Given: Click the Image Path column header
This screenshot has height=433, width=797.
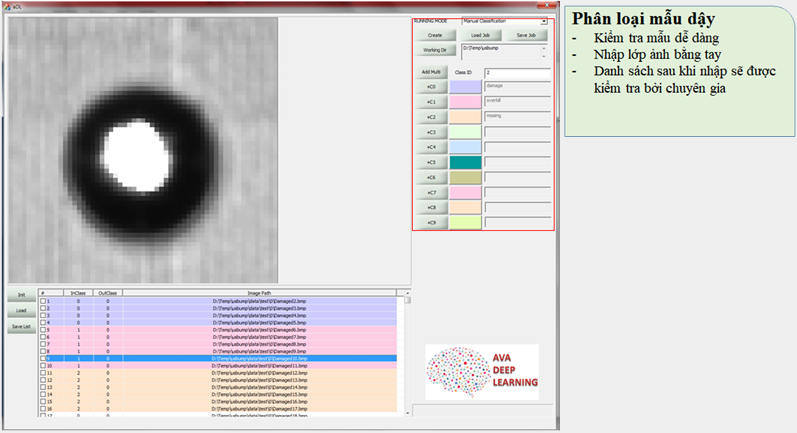Looking at the screenshot, I should [258, 293].
